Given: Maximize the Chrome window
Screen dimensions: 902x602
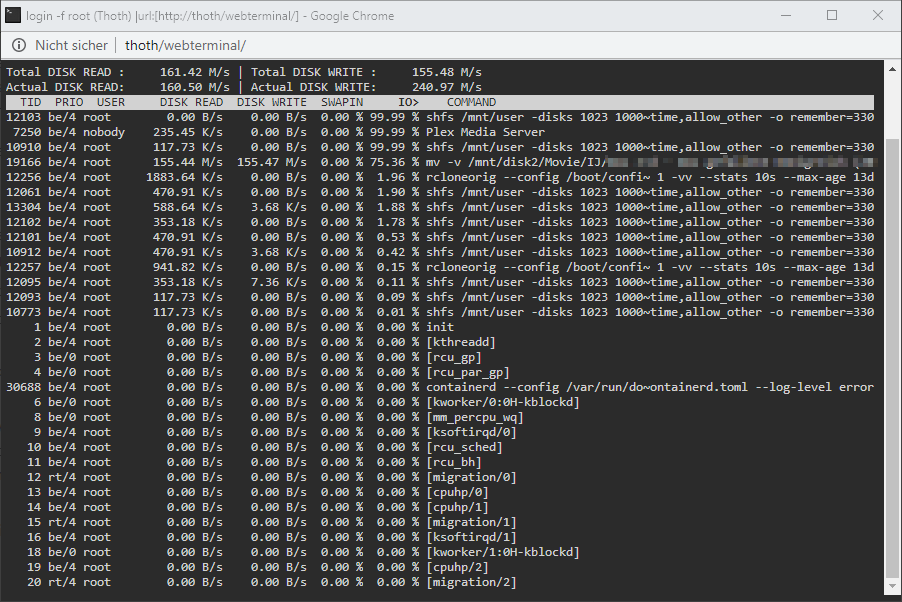Looking at the screenshot, I should coord(832,15).
